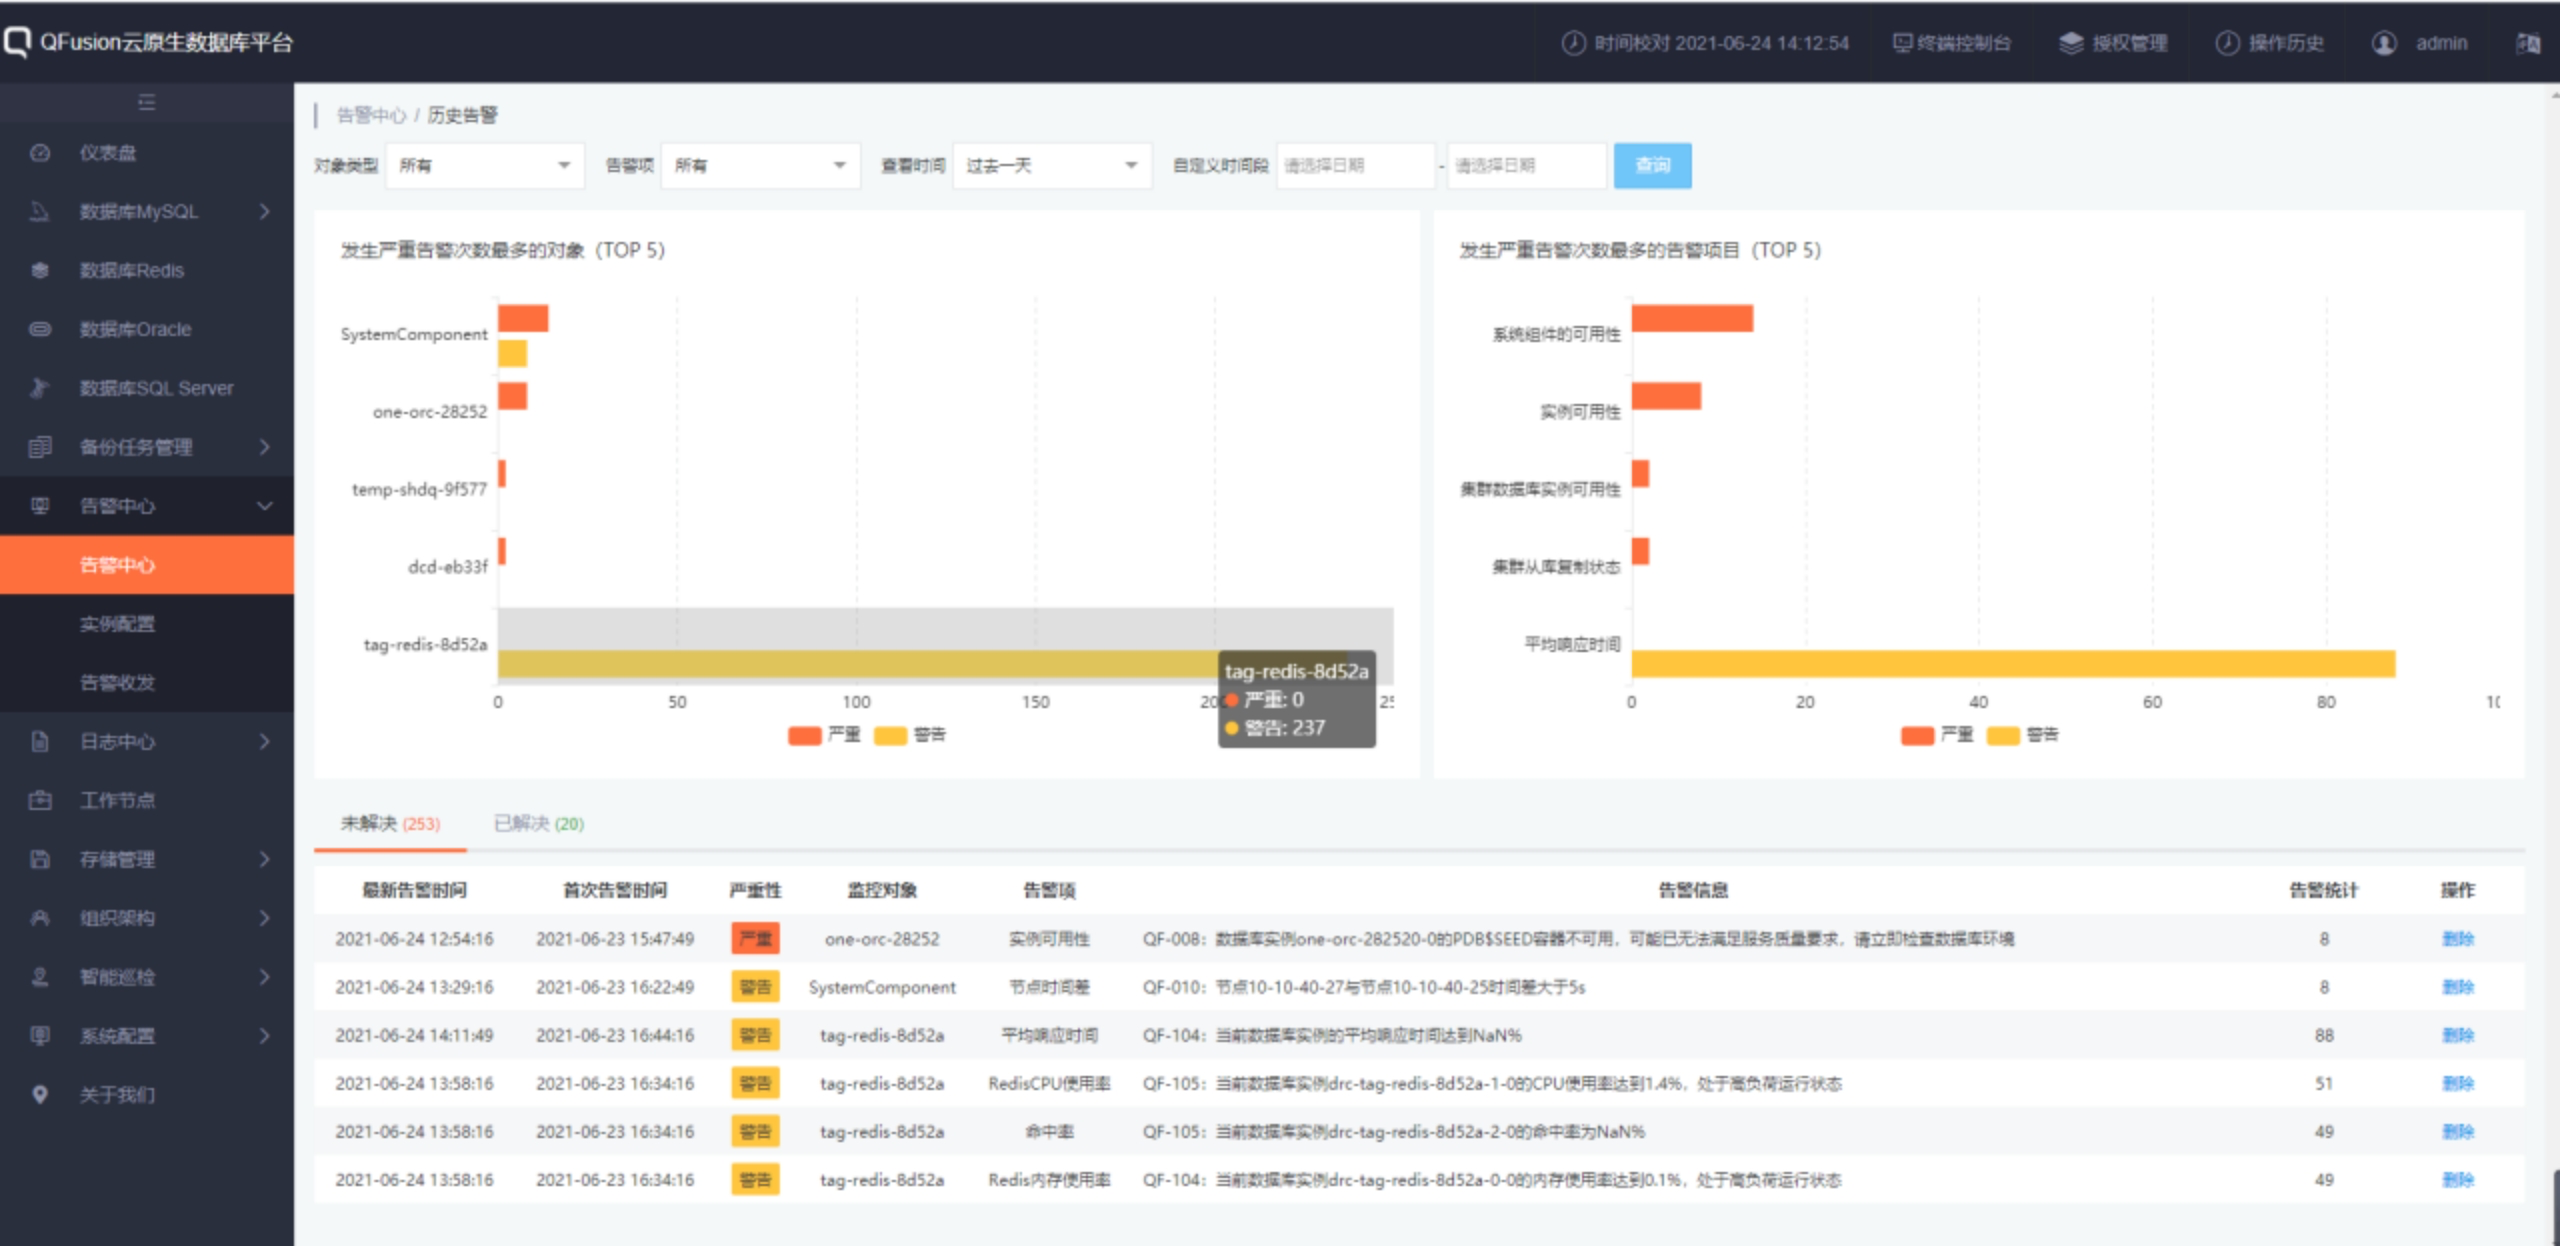Click the Redis database icon in sidebar
Image resolution: width=2560 pixels, height=1246 pixels.
point(40,270)
